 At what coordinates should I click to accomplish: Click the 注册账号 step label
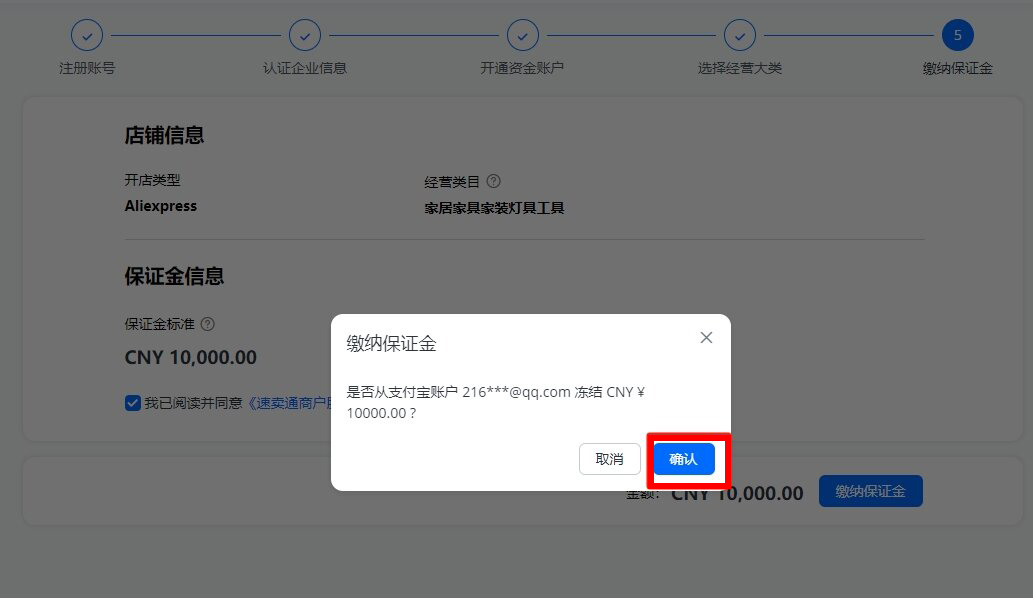click(x=87, y=68)
